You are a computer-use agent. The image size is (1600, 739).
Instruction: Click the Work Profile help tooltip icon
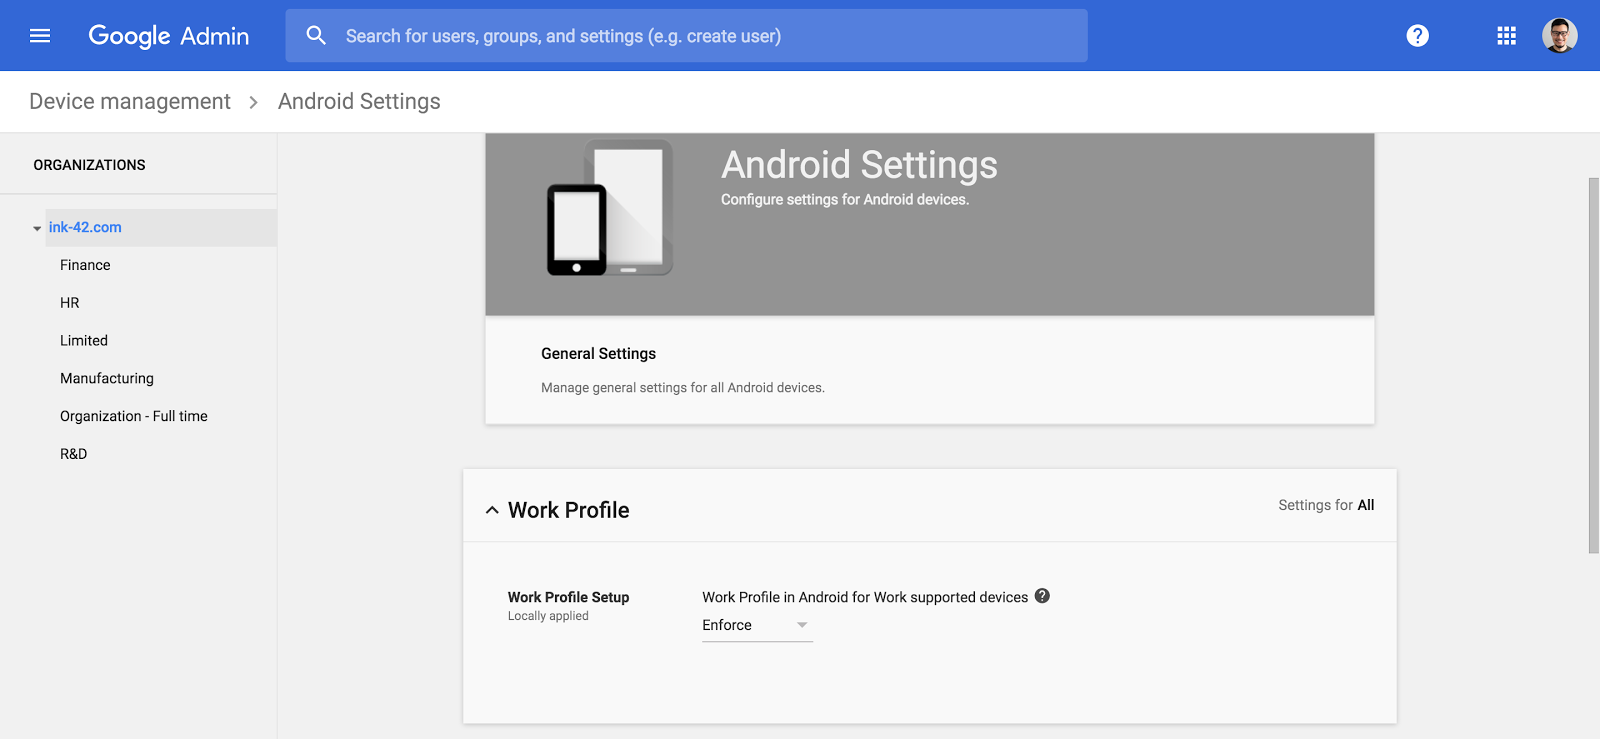pos(1042,596)
